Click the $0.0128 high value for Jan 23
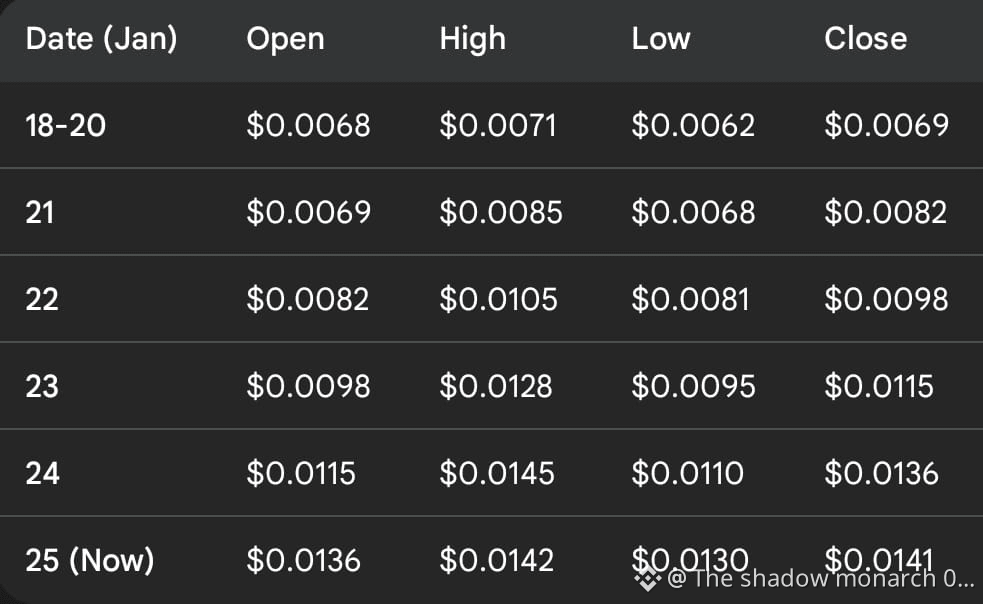 496,386
